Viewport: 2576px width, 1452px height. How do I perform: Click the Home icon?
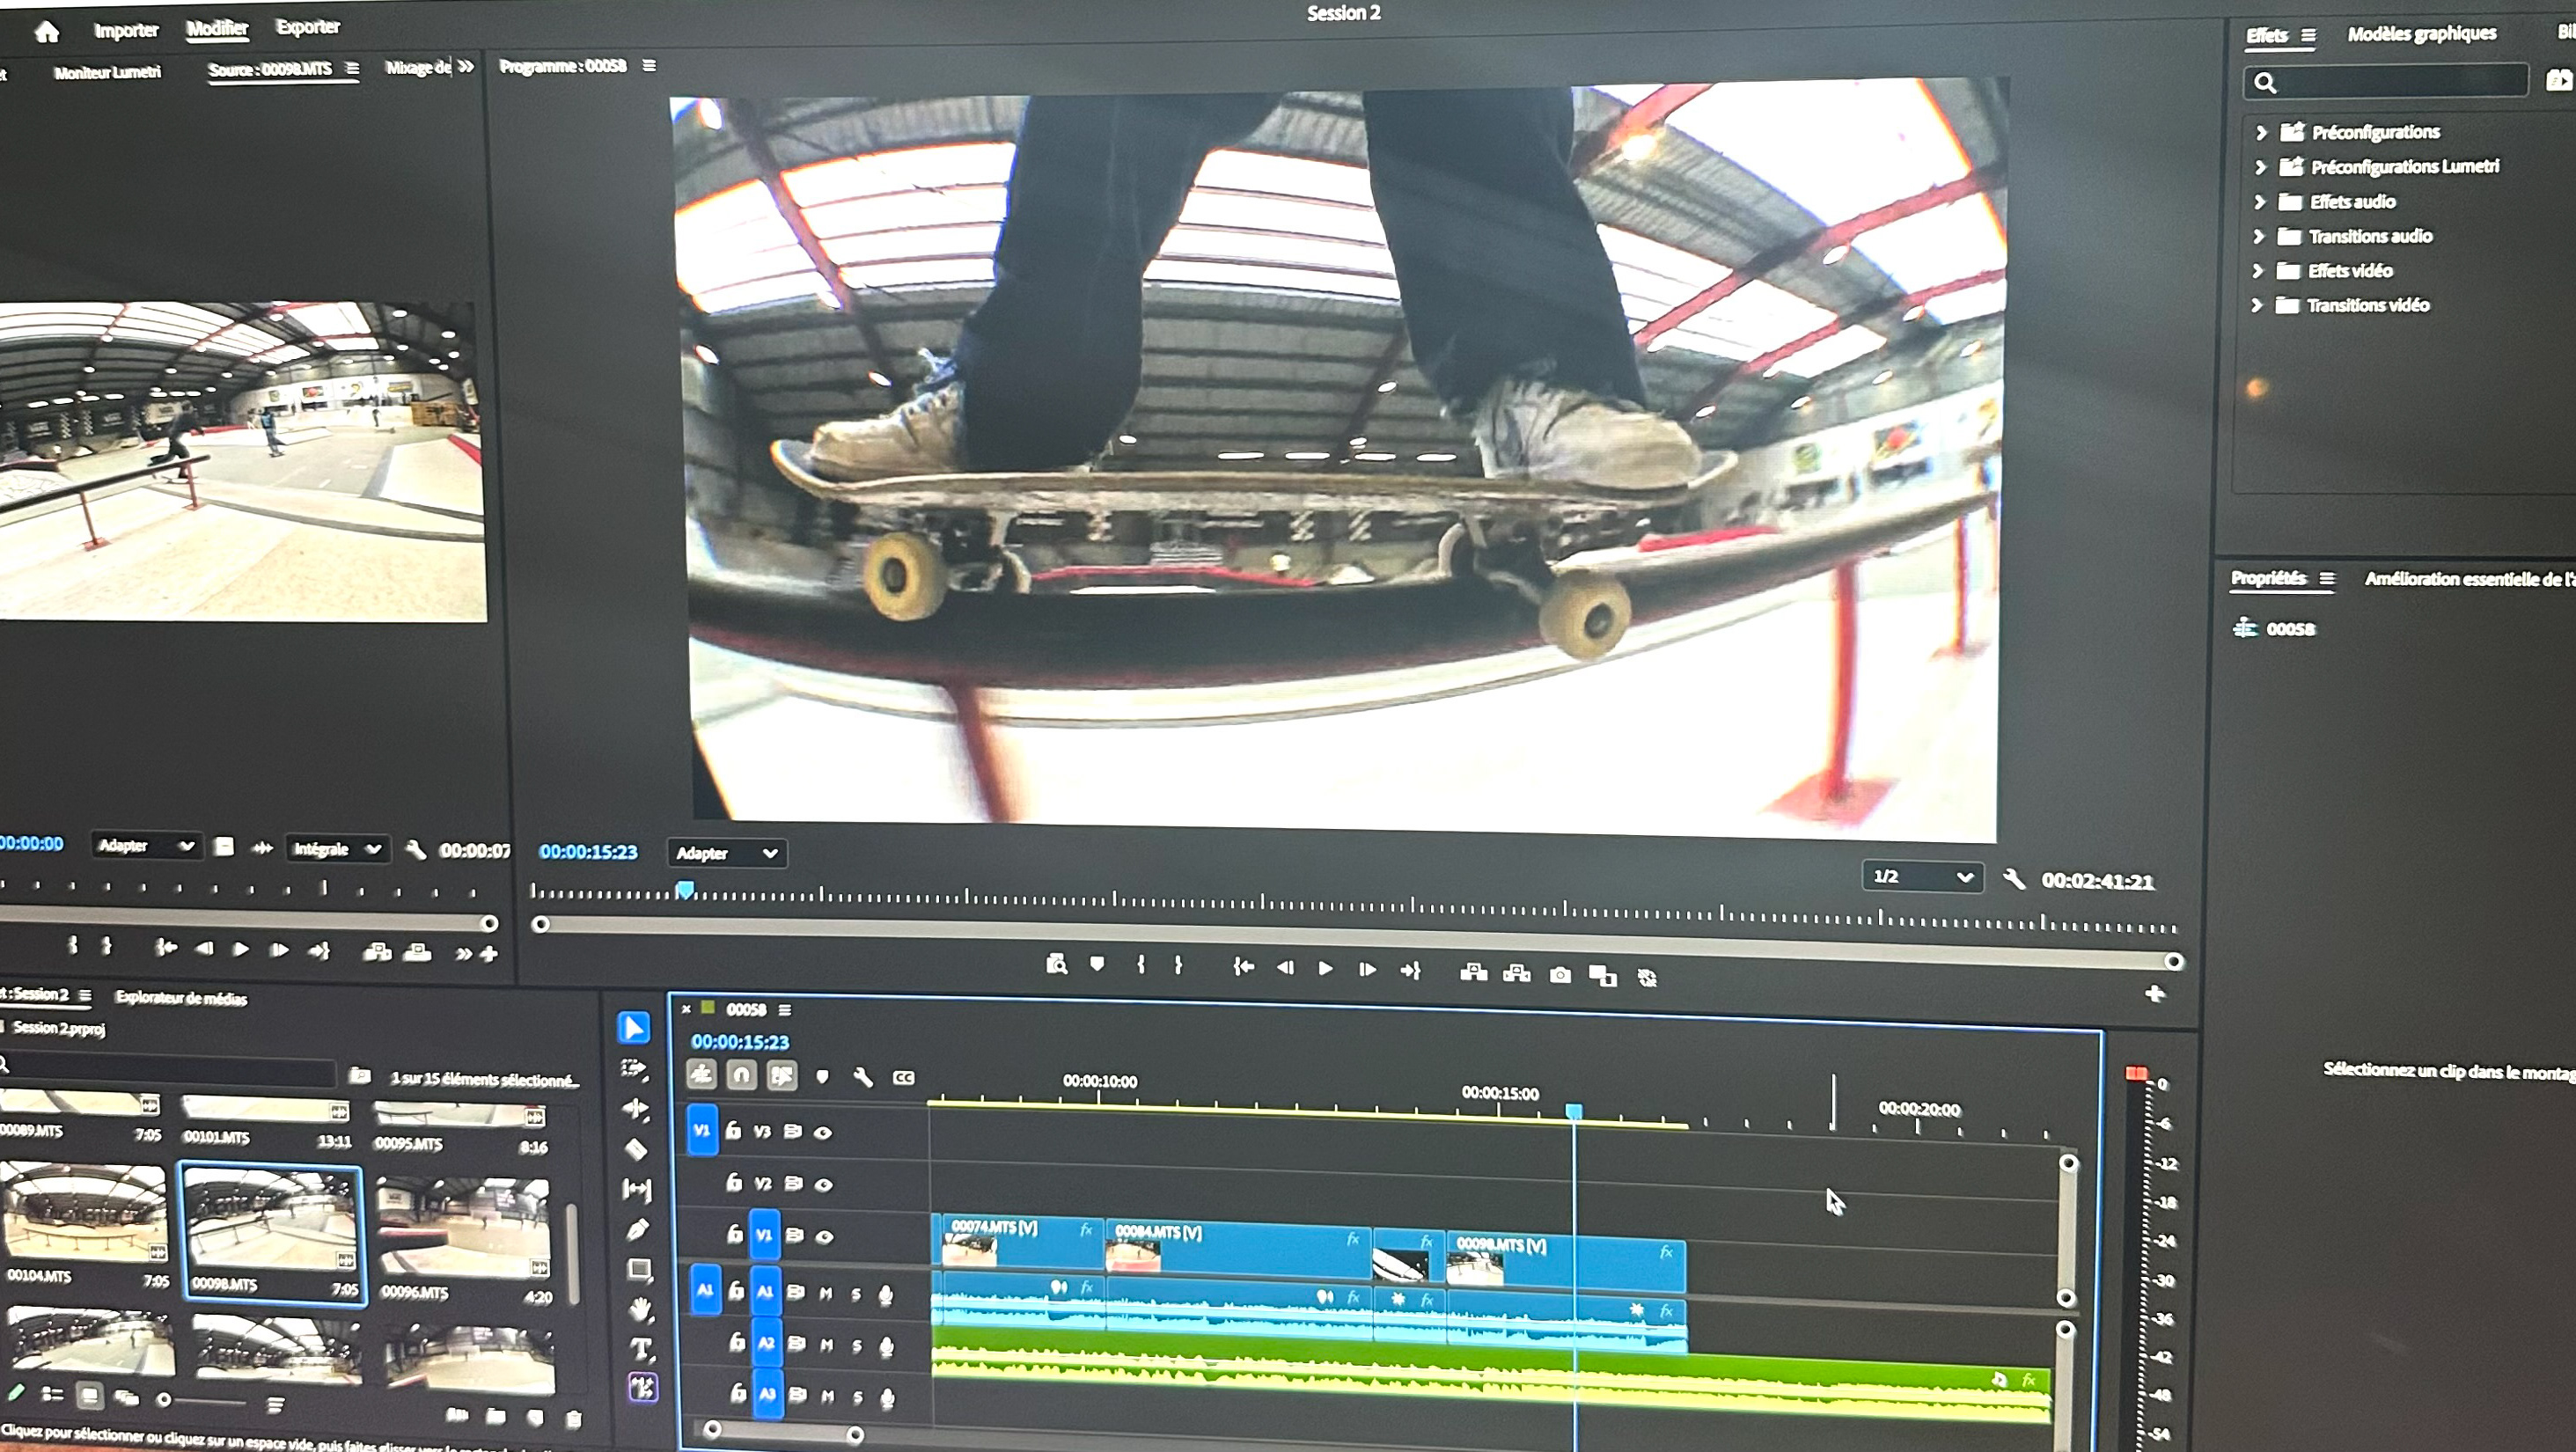(x=47, y=32)
